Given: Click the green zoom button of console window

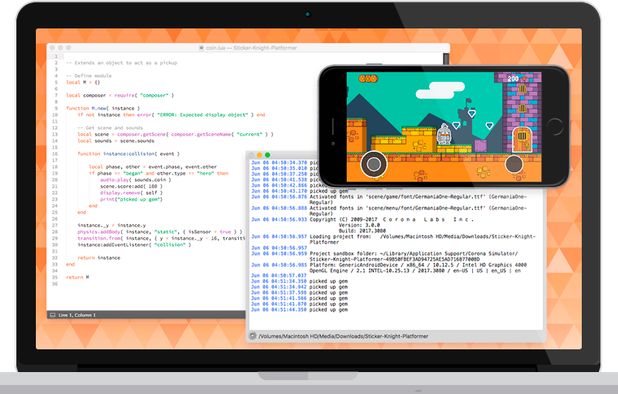Looking at the screenshot, I should pos(268,155).
